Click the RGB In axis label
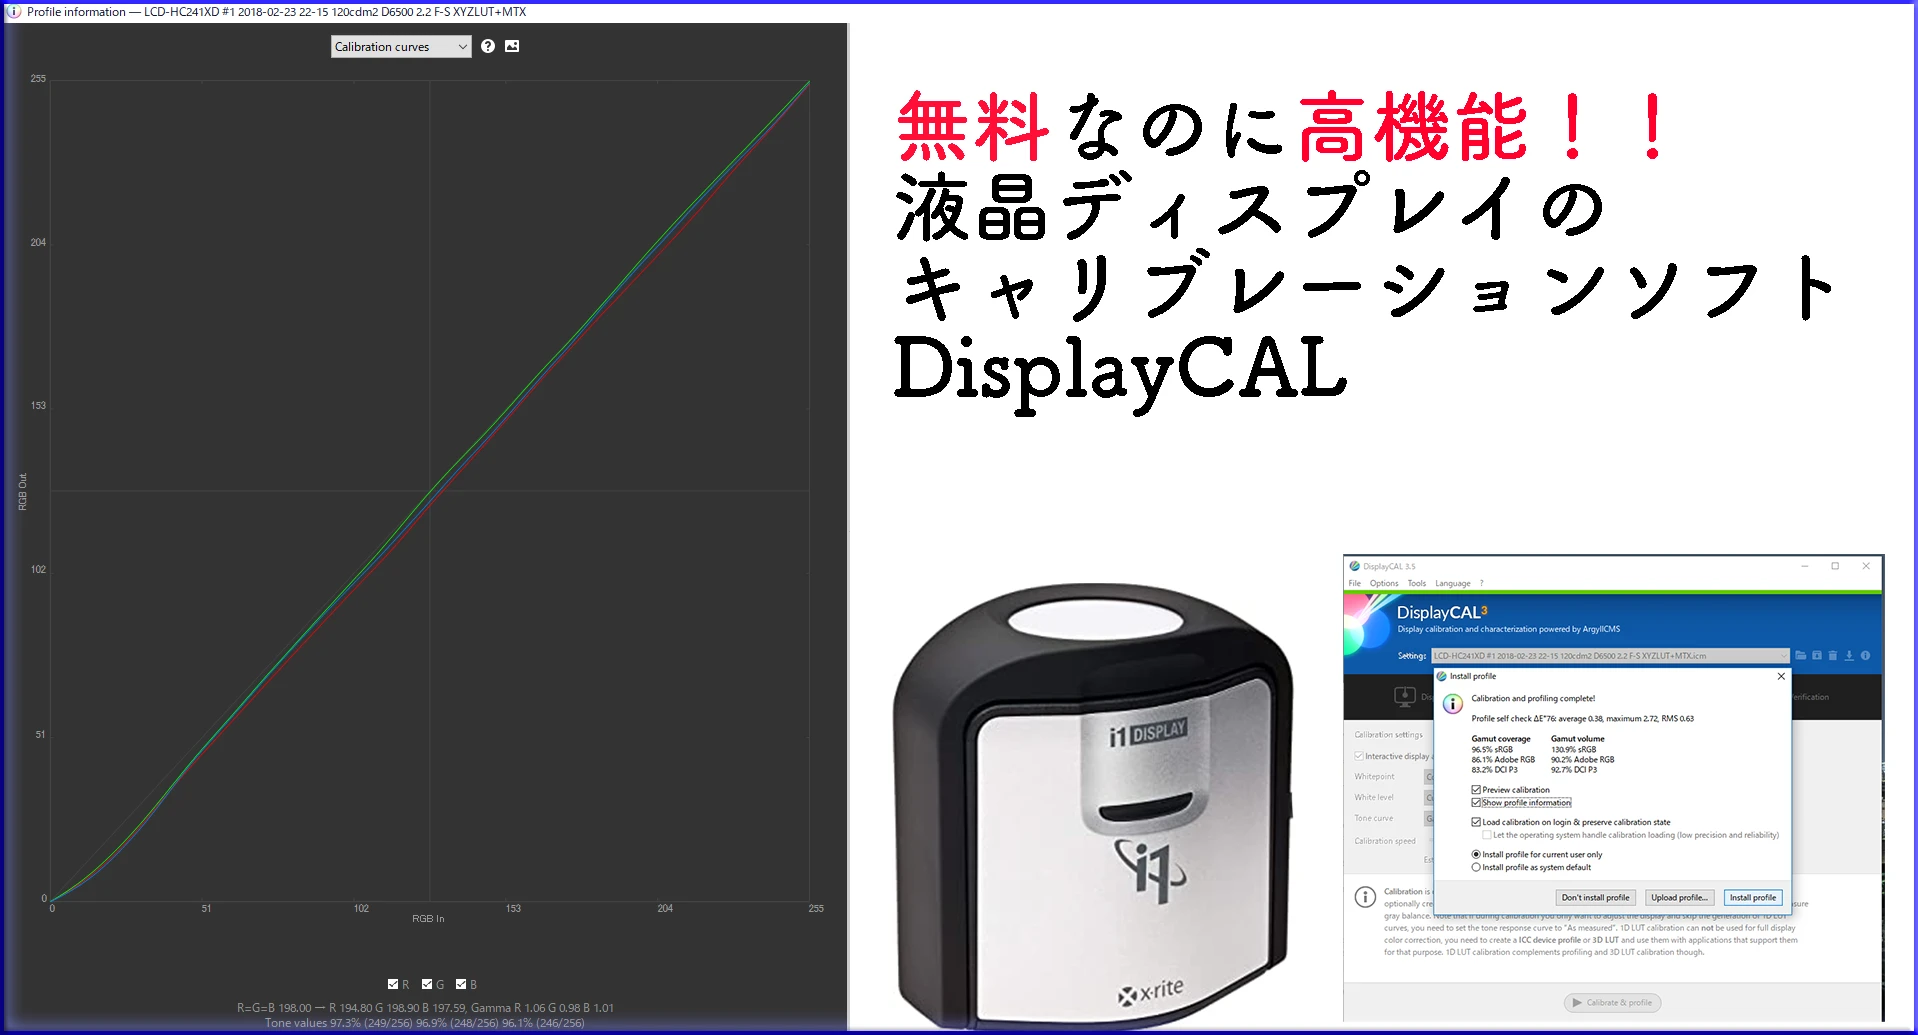1918x1035 pixels. (x=428, y=918)
